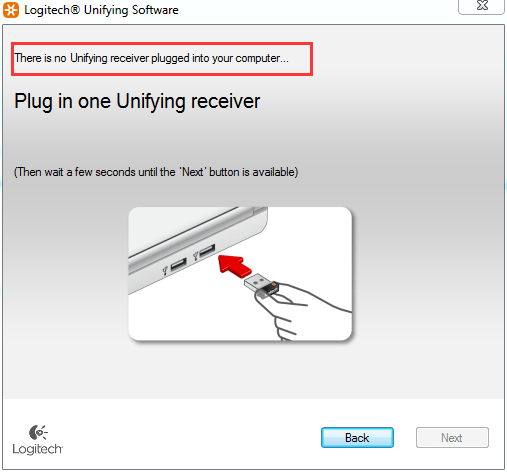Go to previous step with Back button
The image size is (507, 472).
pyautogui.click(x=357, y=437)
